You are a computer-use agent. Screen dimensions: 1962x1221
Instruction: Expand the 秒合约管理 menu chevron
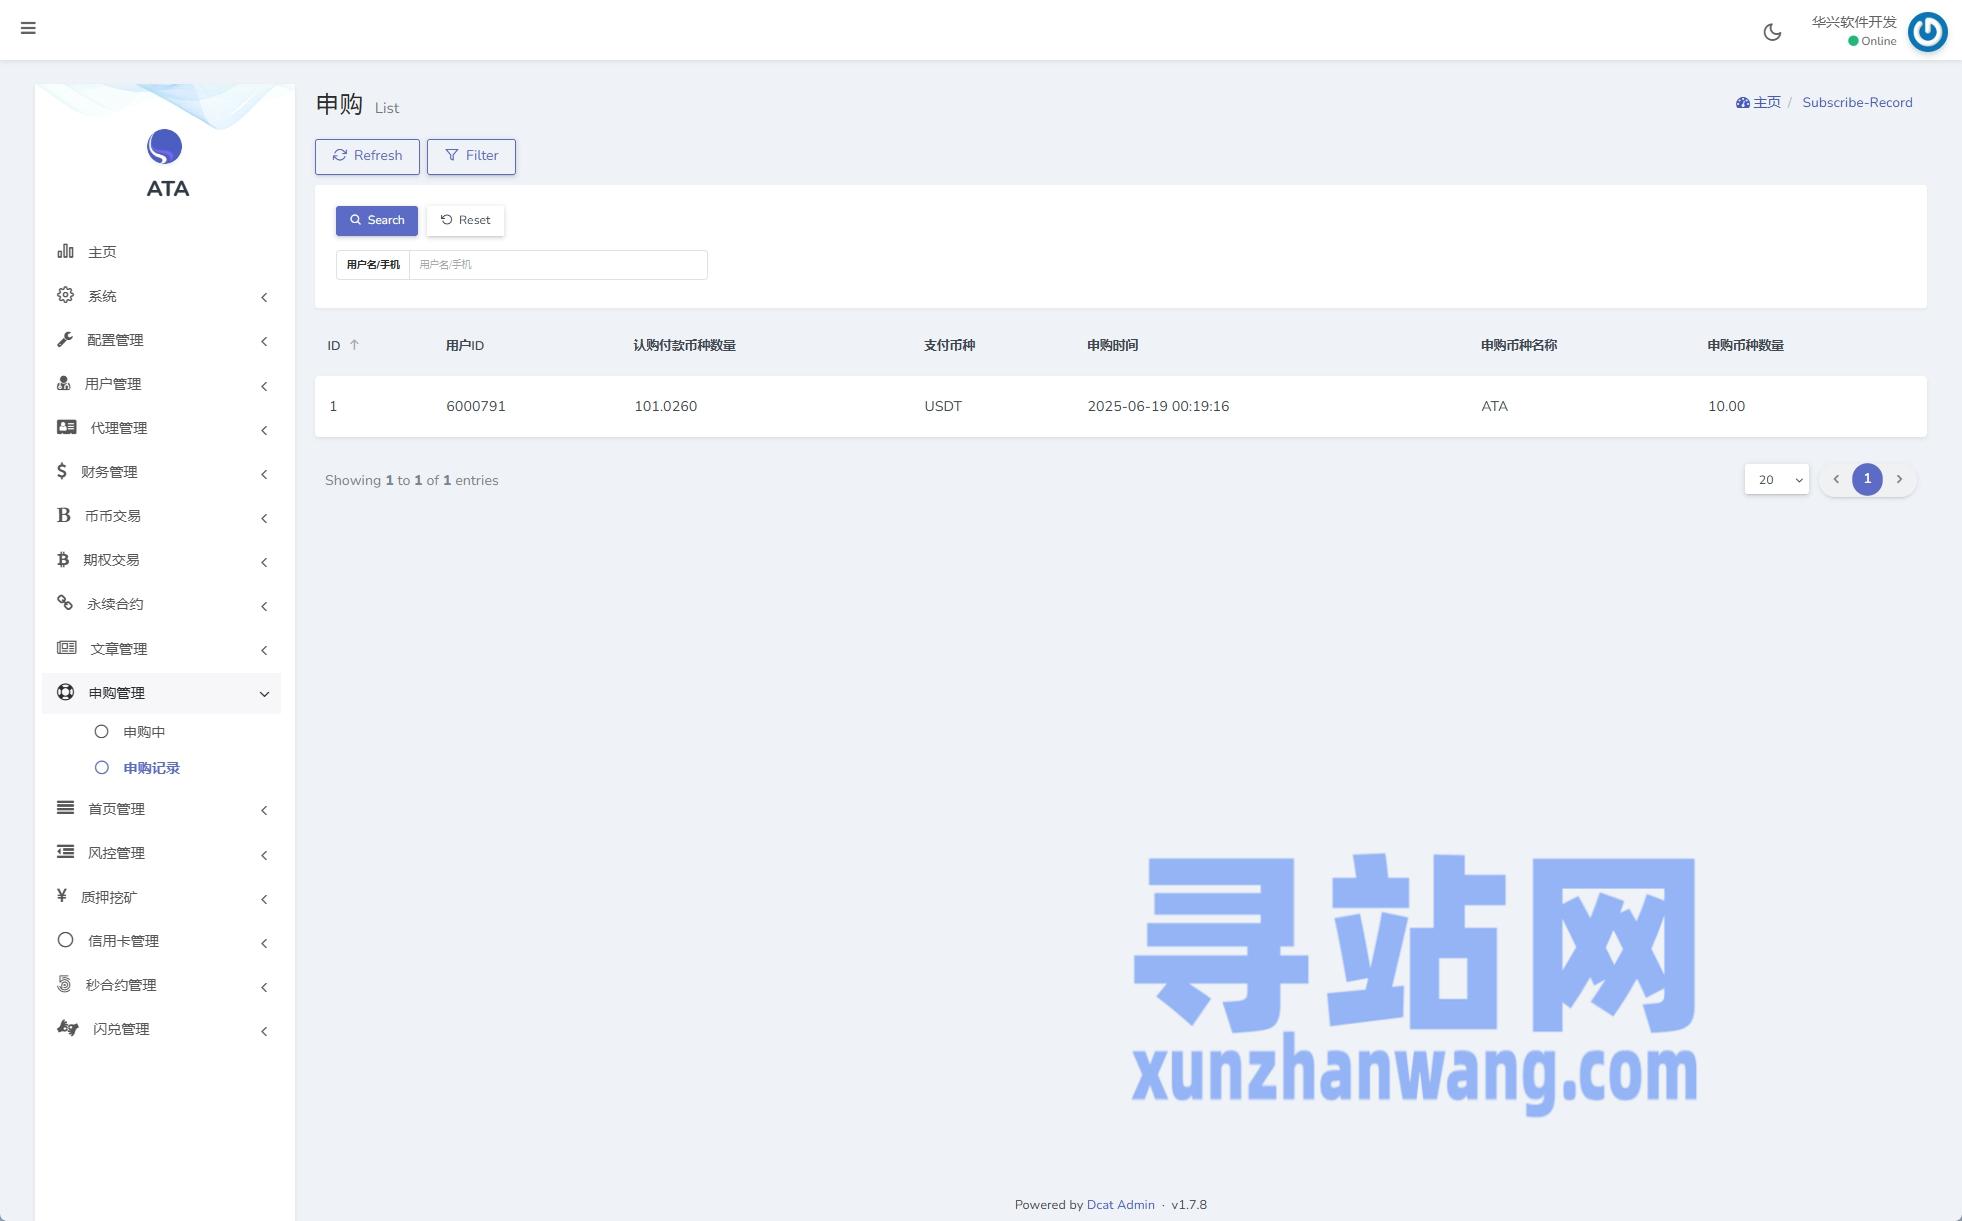(x=264, y=987)
